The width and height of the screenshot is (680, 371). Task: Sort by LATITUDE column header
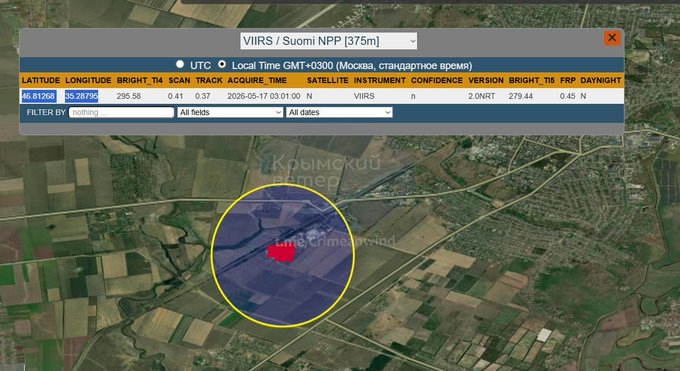coord(41,80)
